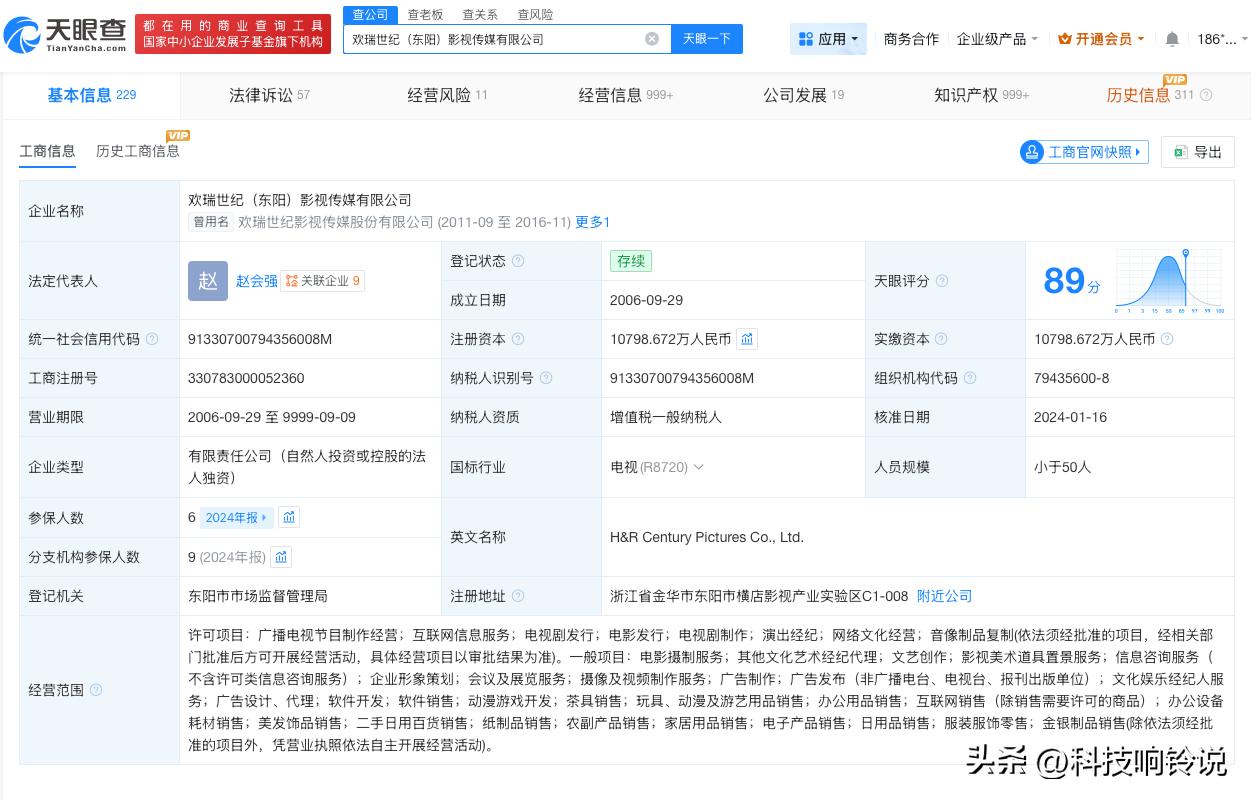Click help icon next to 天眼评分
1251x800 pixels.
[x=941, y=281]
